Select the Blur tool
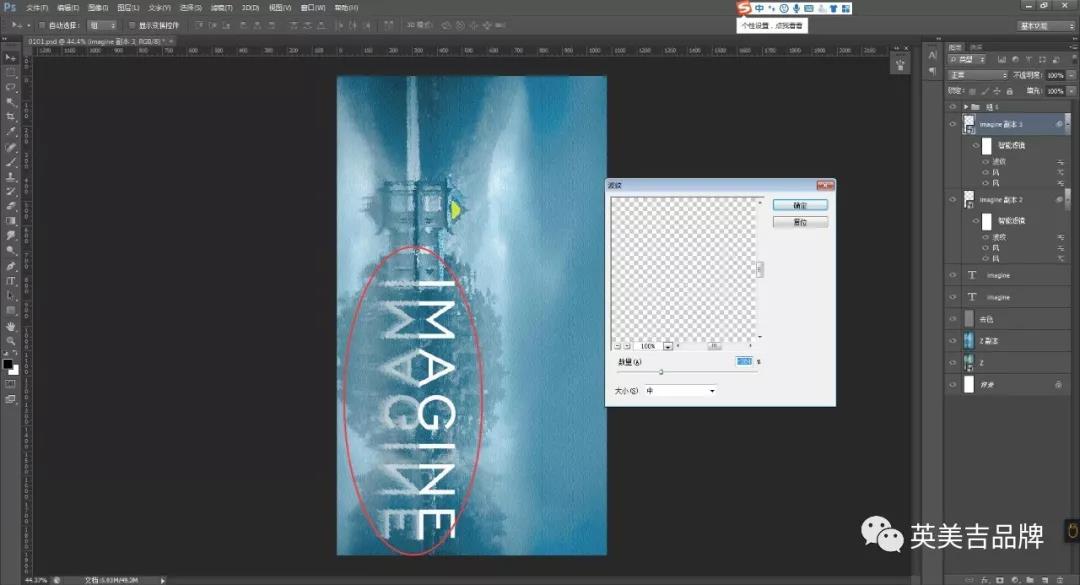This screenshot has height=585, width=1080. (x=10, y=236)
